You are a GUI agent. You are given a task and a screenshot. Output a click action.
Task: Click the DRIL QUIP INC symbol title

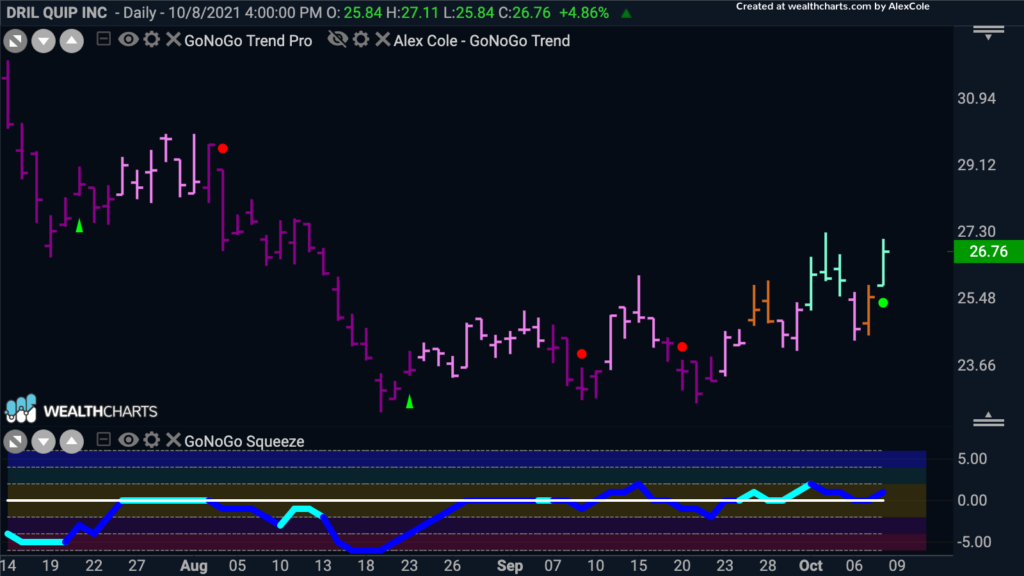pyautogui.click(x=57, y=13)
